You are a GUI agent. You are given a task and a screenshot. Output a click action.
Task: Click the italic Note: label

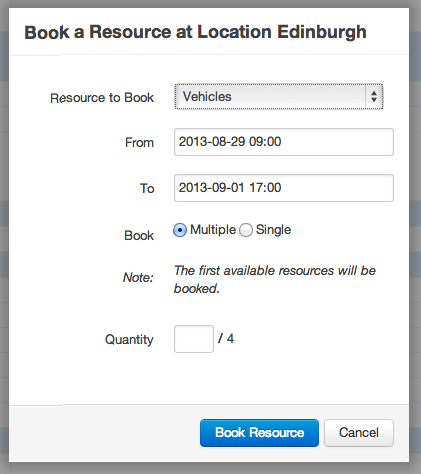pos(138,277)
